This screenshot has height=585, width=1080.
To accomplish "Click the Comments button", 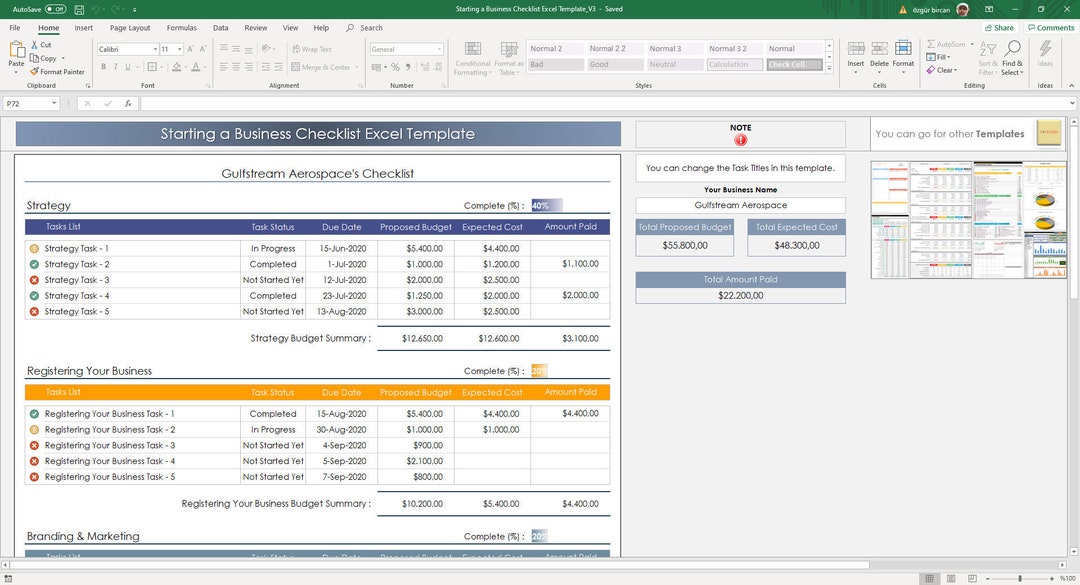I will coord(1050,28).
